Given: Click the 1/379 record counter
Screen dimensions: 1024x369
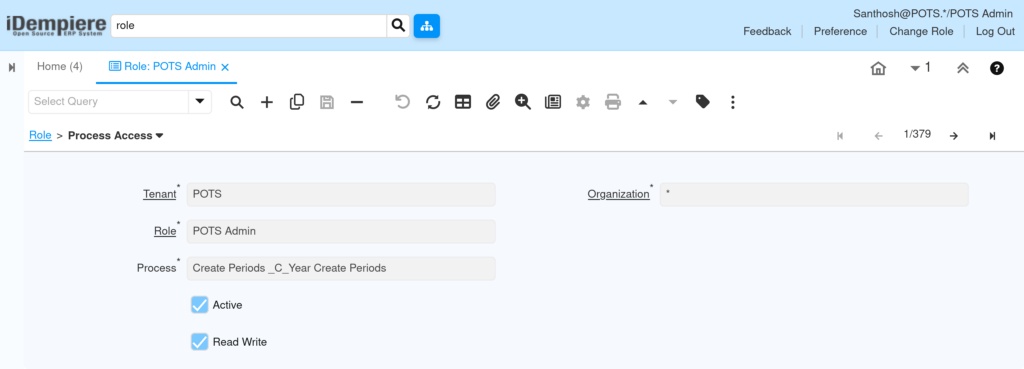Looking at the screenshot, I should point(917,135).
